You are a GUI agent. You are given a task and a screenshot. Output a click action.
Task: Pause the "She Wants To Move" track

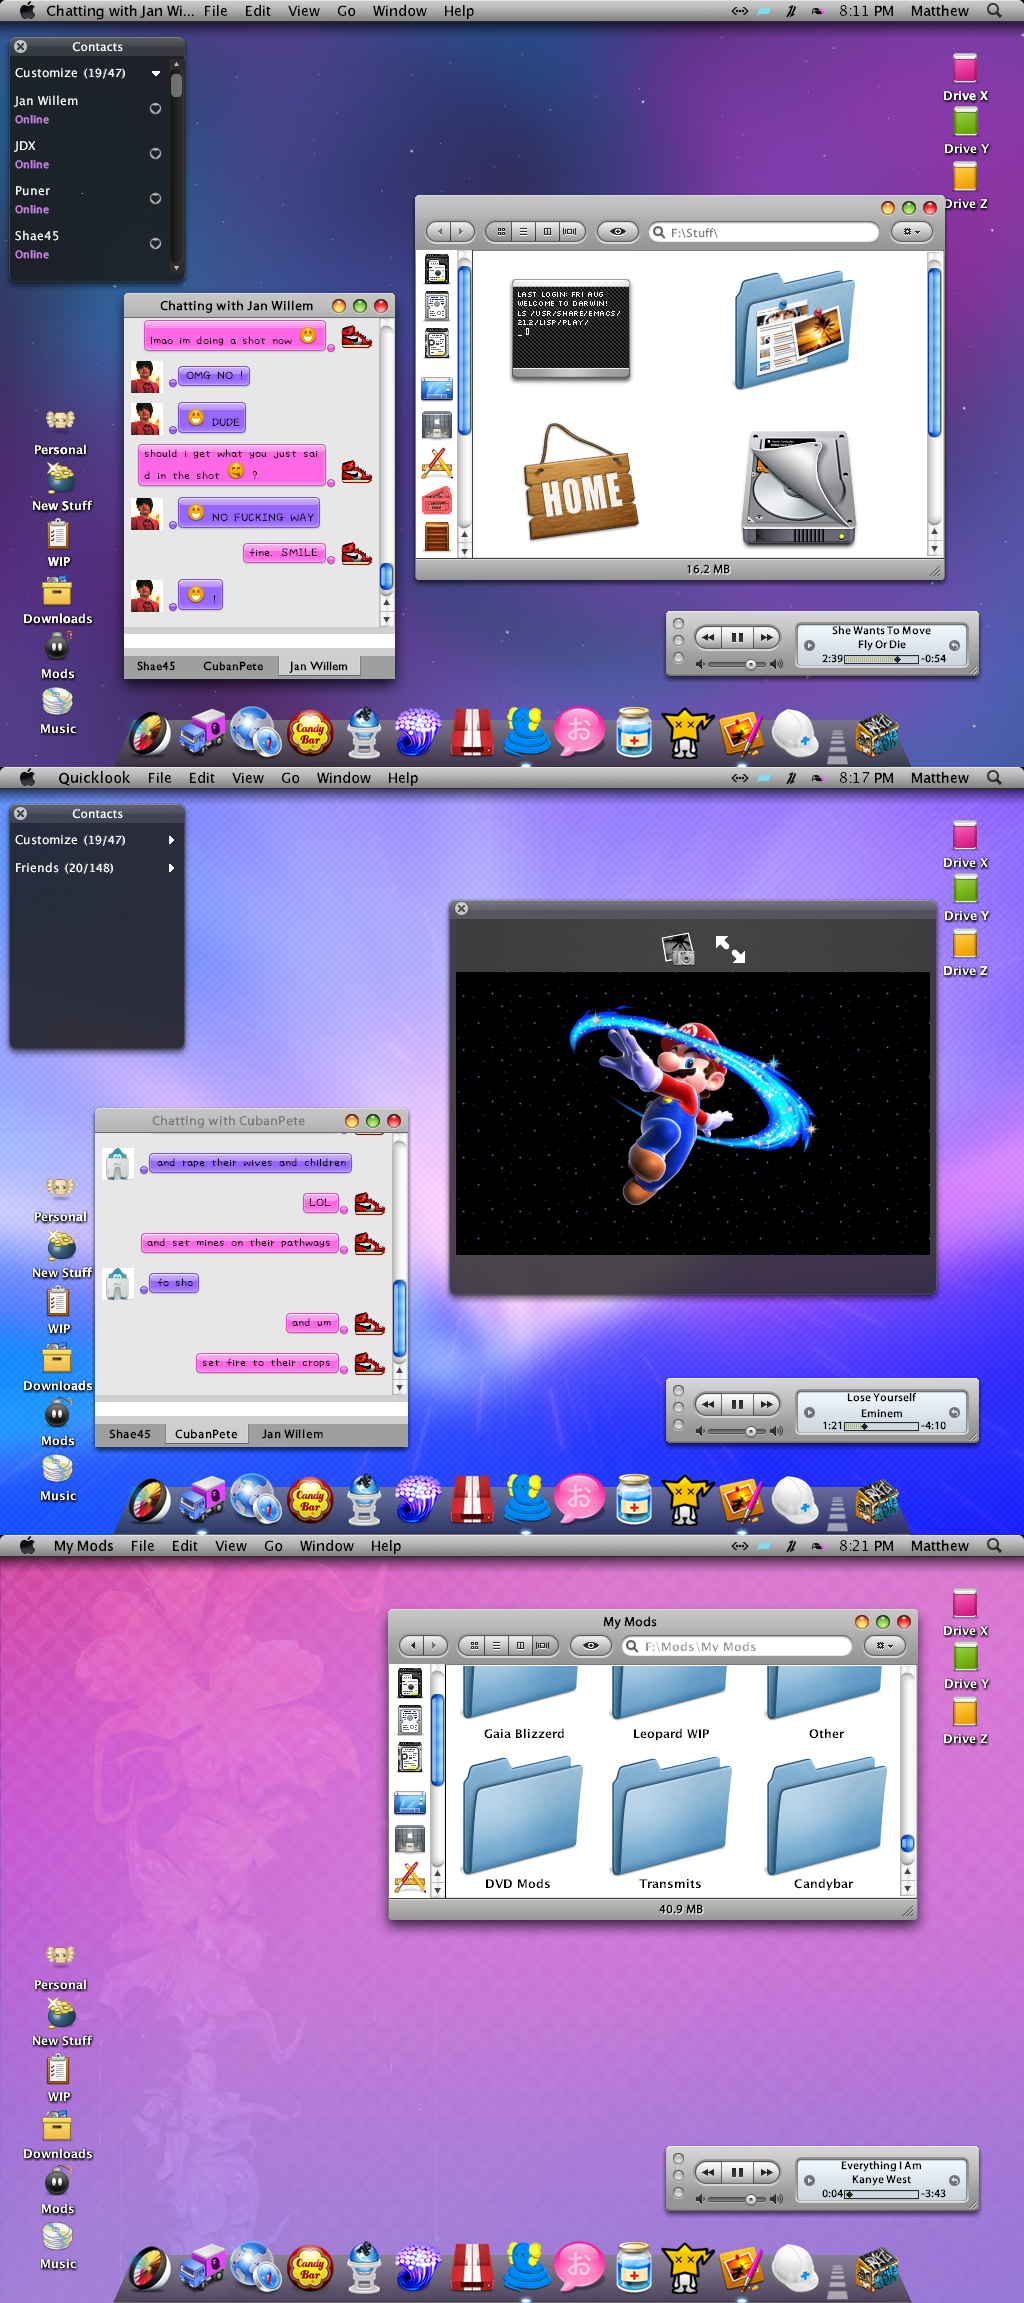click(737, 637)
